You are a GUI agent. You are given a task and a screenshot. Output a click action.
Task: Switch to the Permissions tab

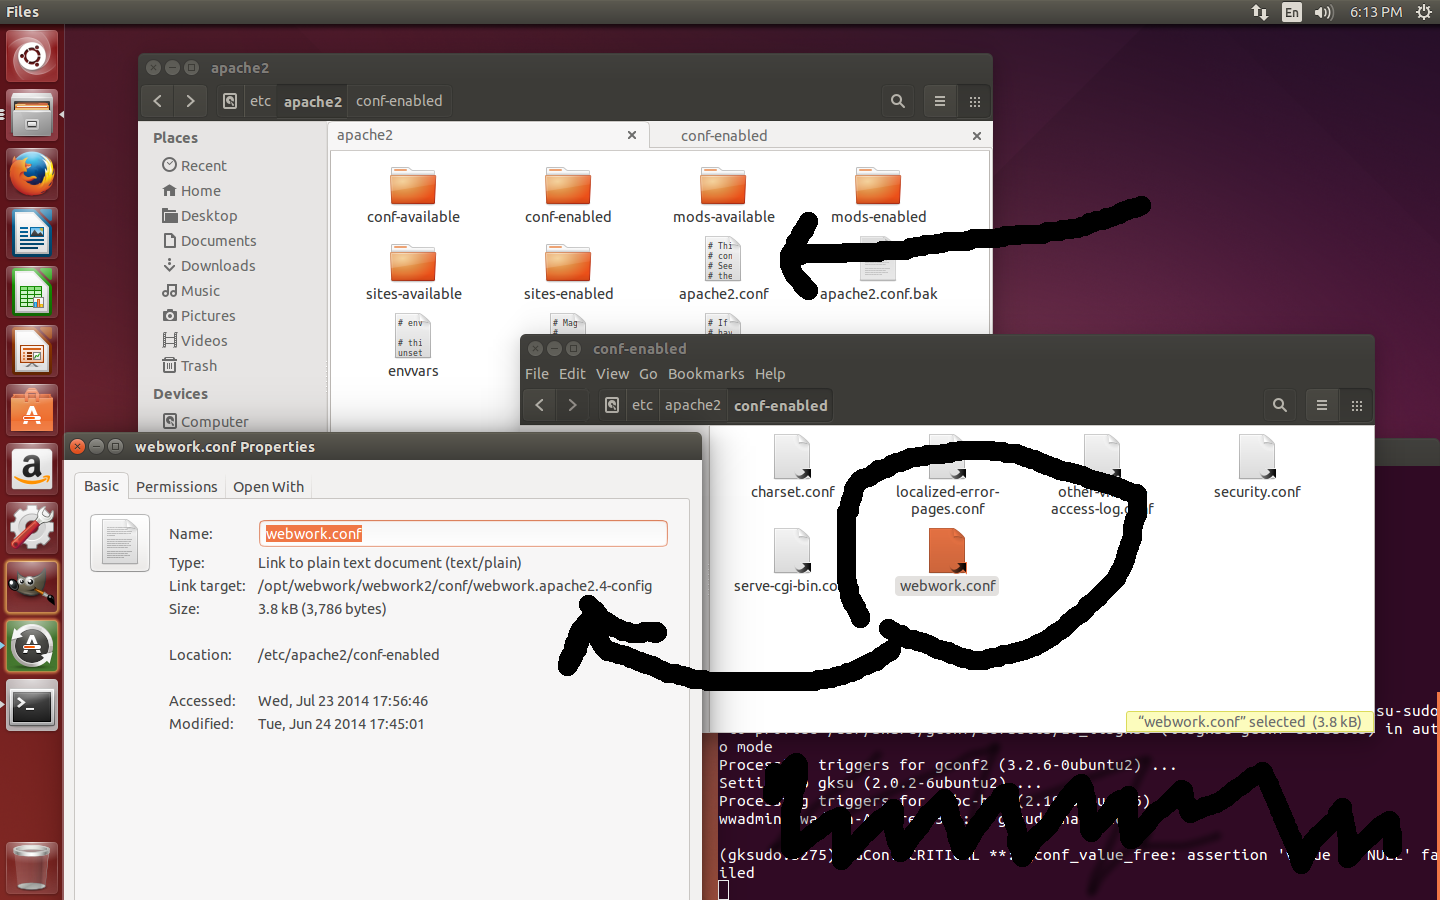pos(176,486)
